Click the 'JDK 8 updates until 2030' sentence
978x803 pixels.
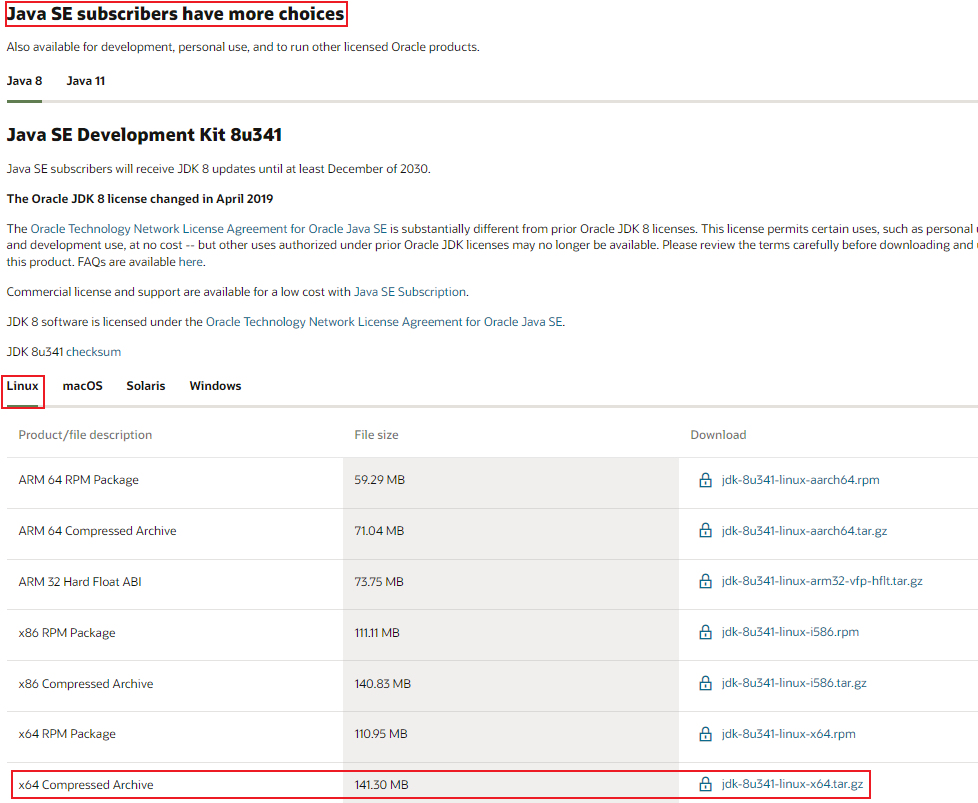218,169
